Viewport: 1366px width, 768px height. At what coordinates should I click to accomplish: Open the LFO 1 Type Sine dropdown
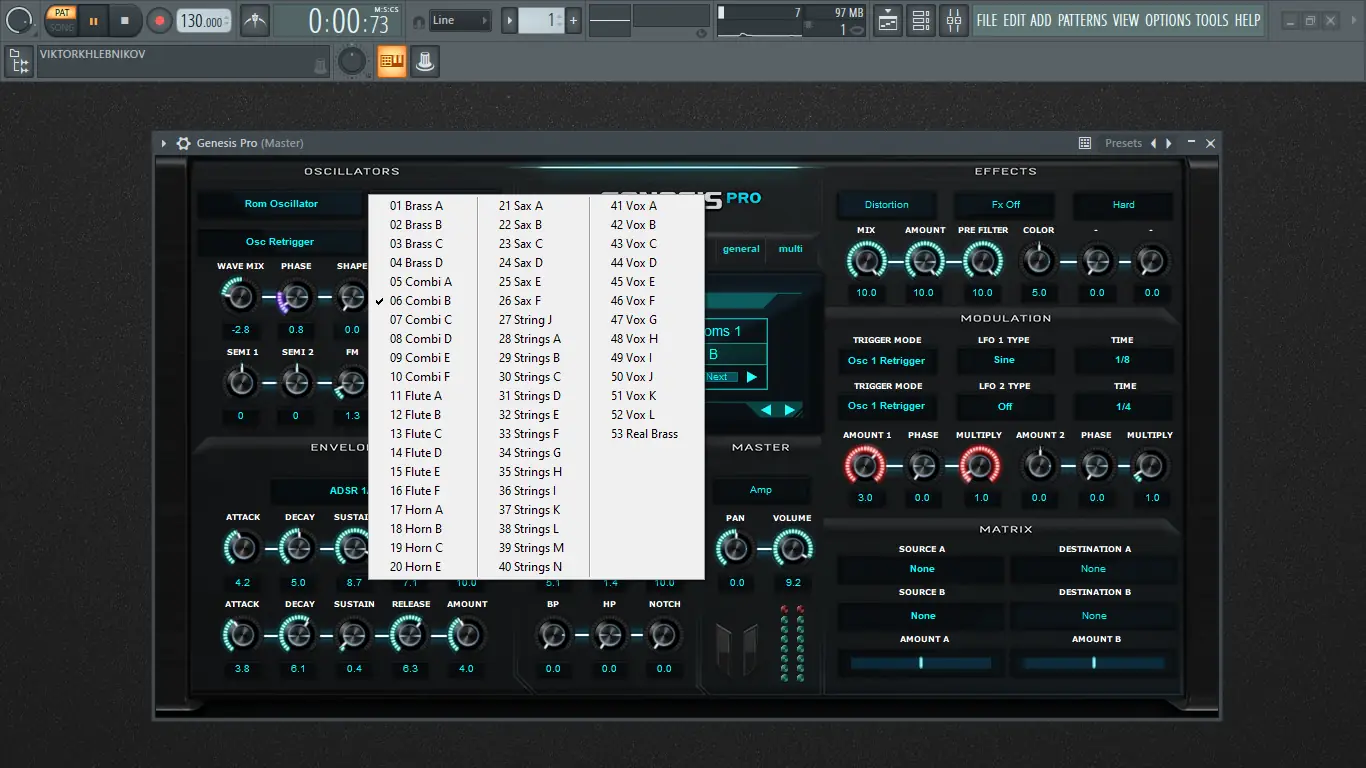(x=1004, y=360)
